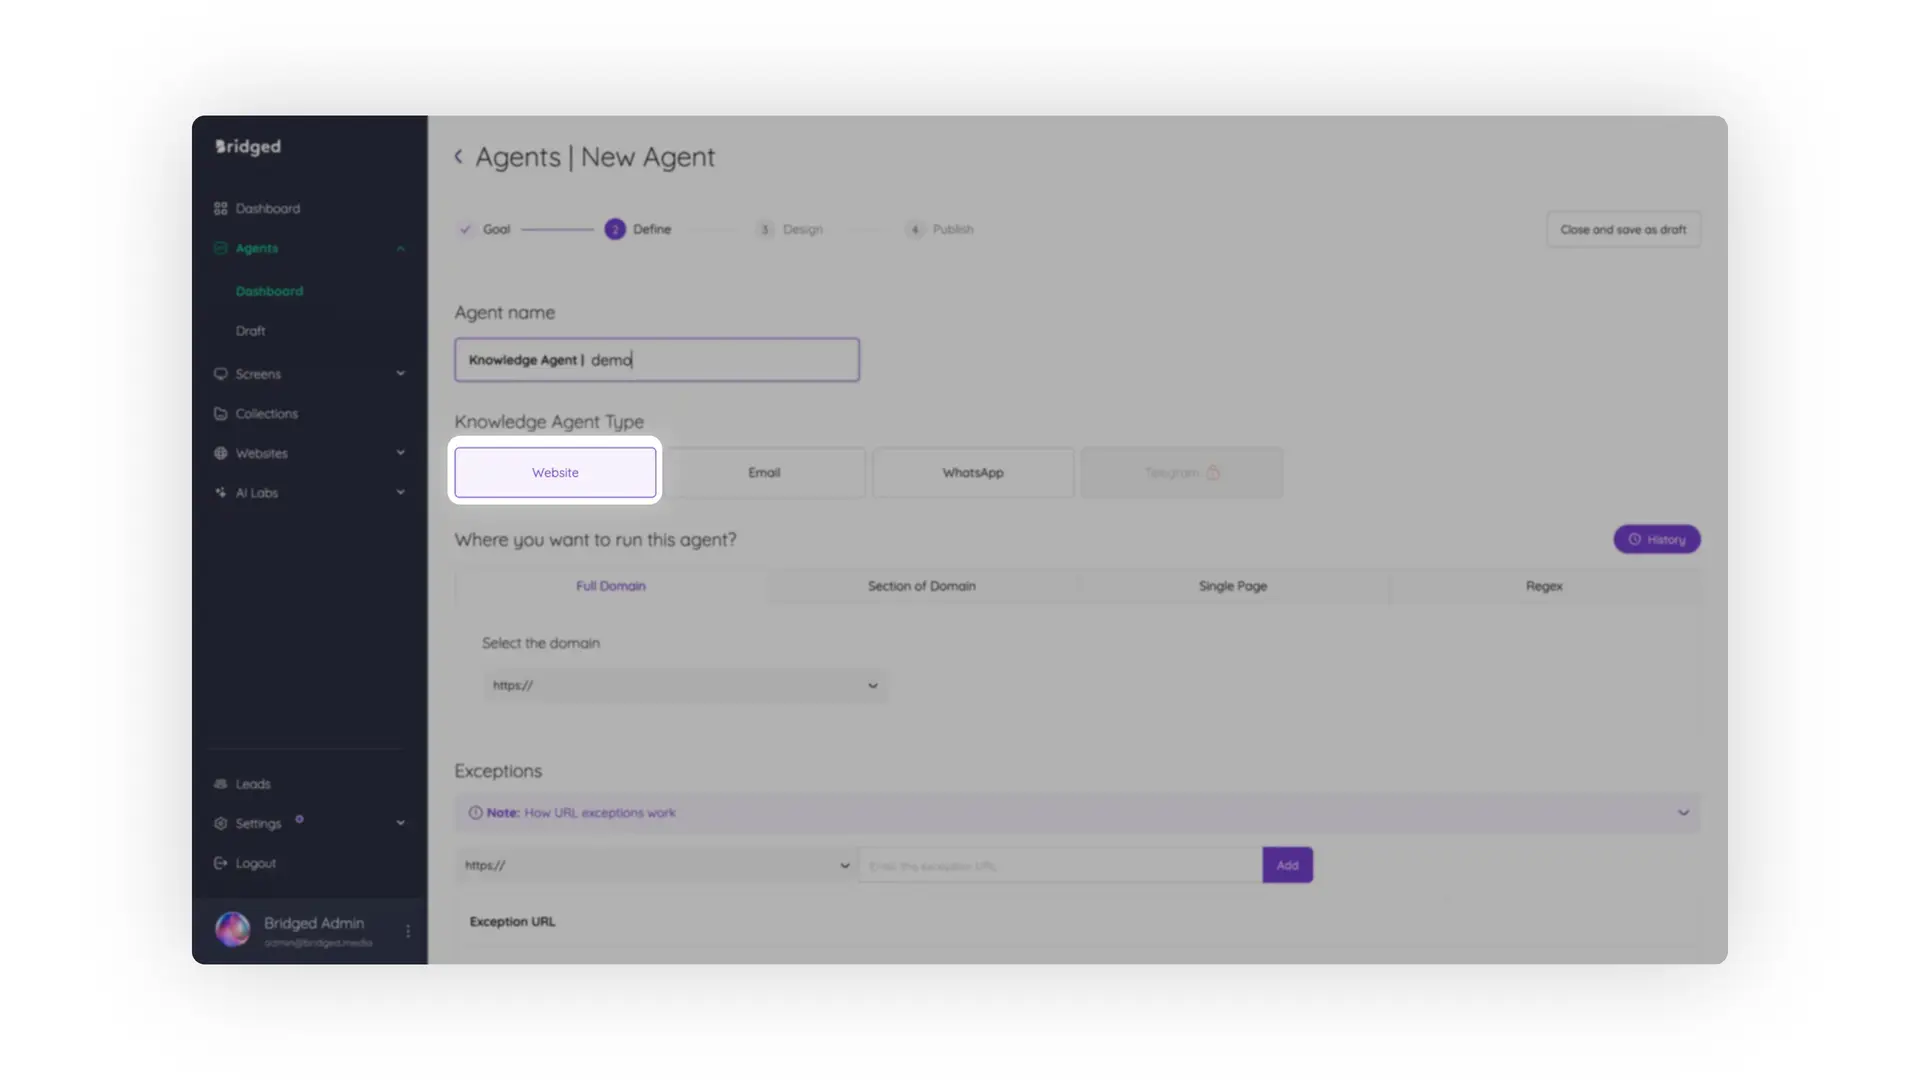Select the WhatsApp knowledge agent type

(x=972, y=472)
